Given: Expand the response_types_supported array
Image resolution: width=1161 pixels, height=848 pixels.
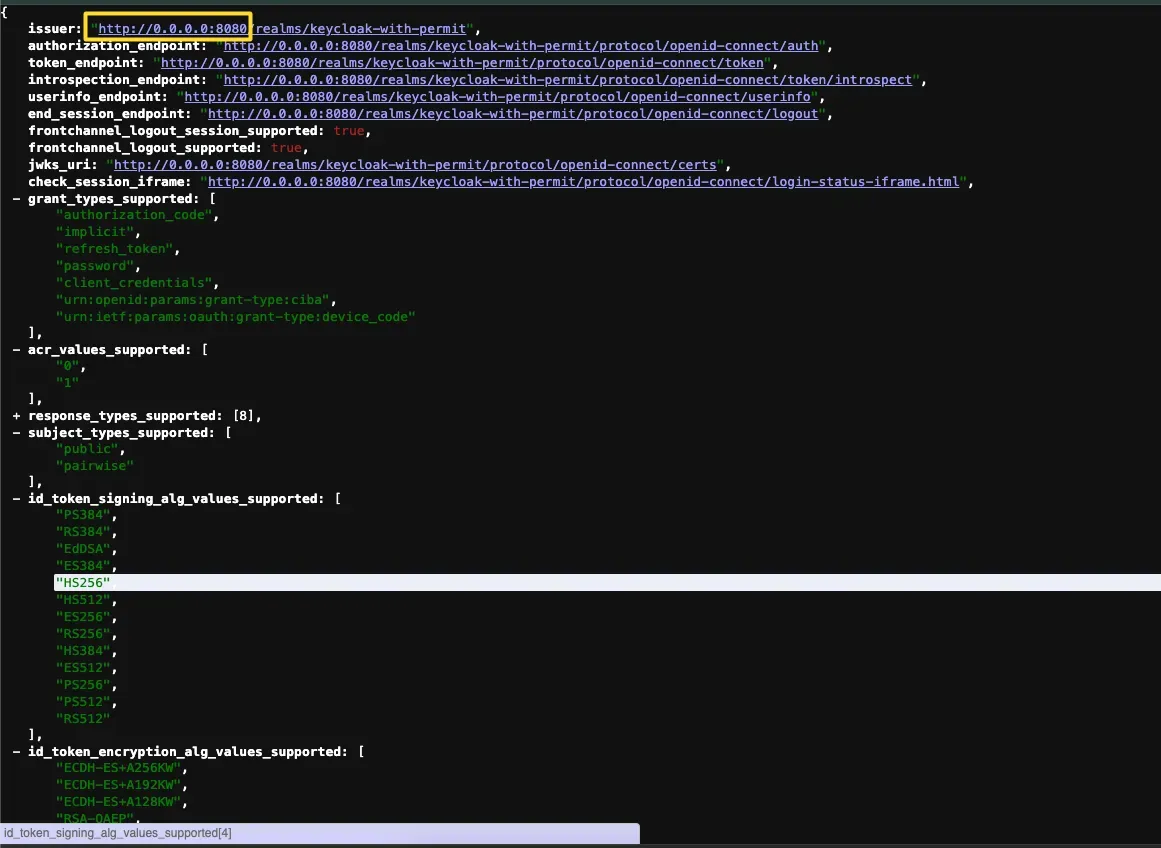Looking at the screenshot, I should (x=17, y=416).
